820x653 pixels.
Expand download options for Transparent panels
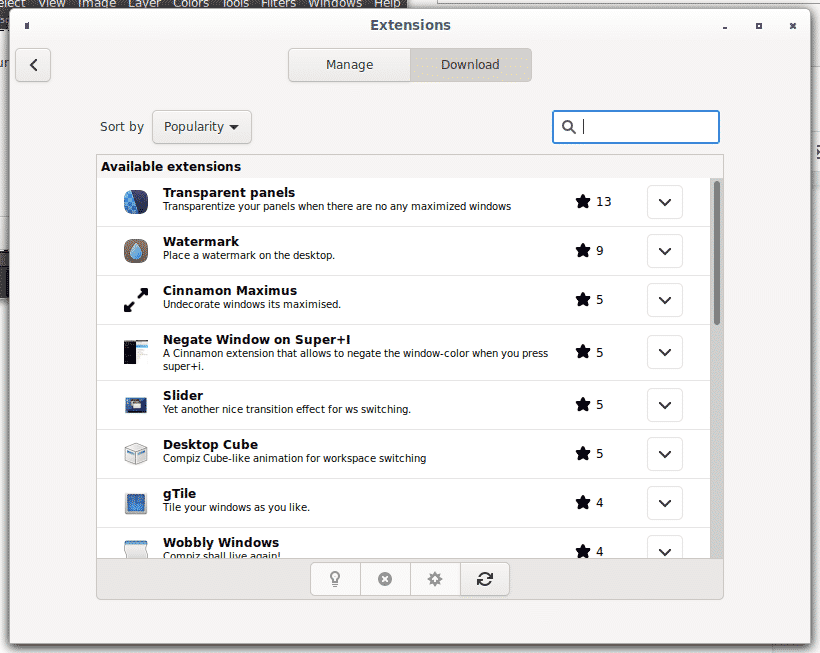664,202
